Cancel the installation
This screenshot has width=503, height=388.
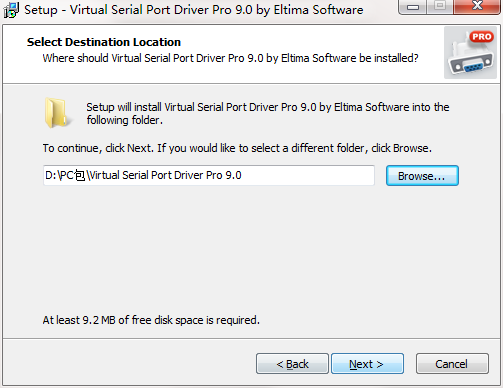[452, 364]
